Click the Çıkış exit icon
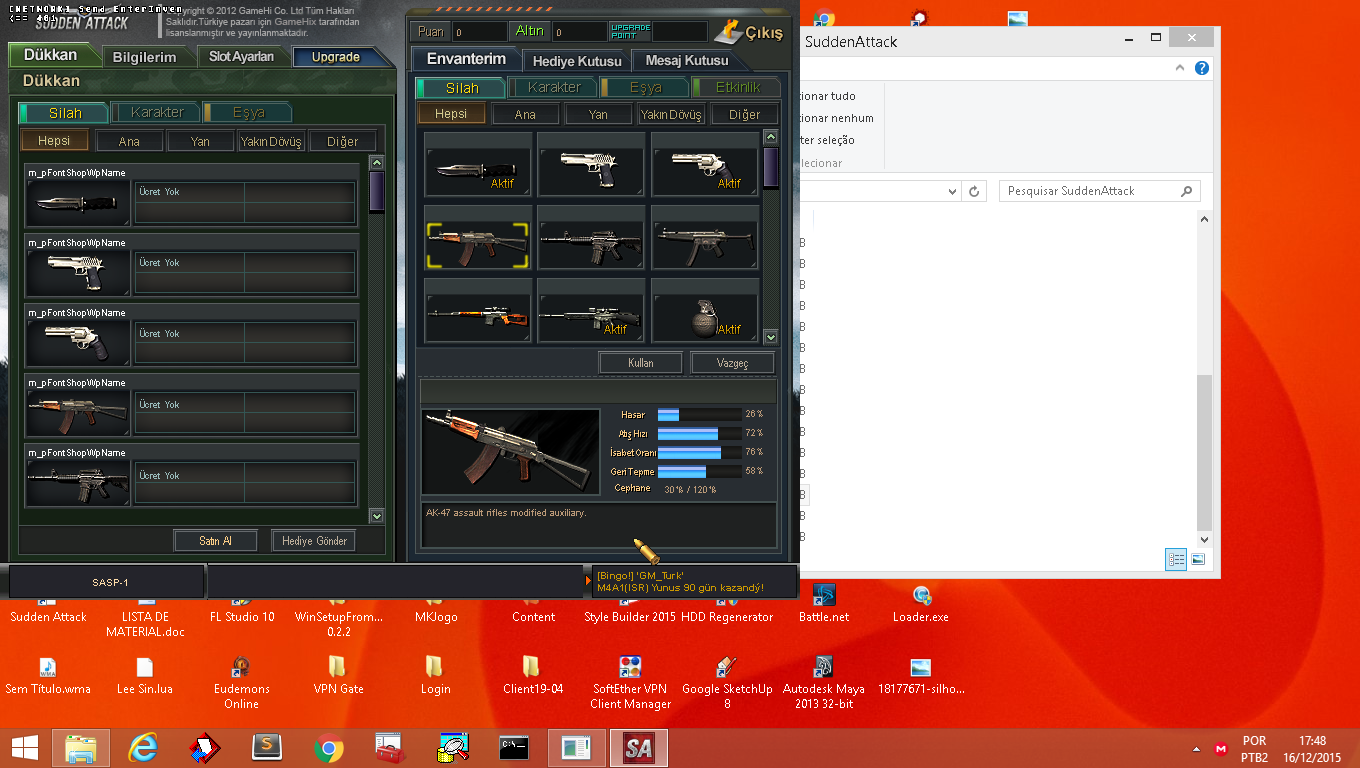Screen dimensions: 1360x768 pyautogui.click(x=749, y=33)
